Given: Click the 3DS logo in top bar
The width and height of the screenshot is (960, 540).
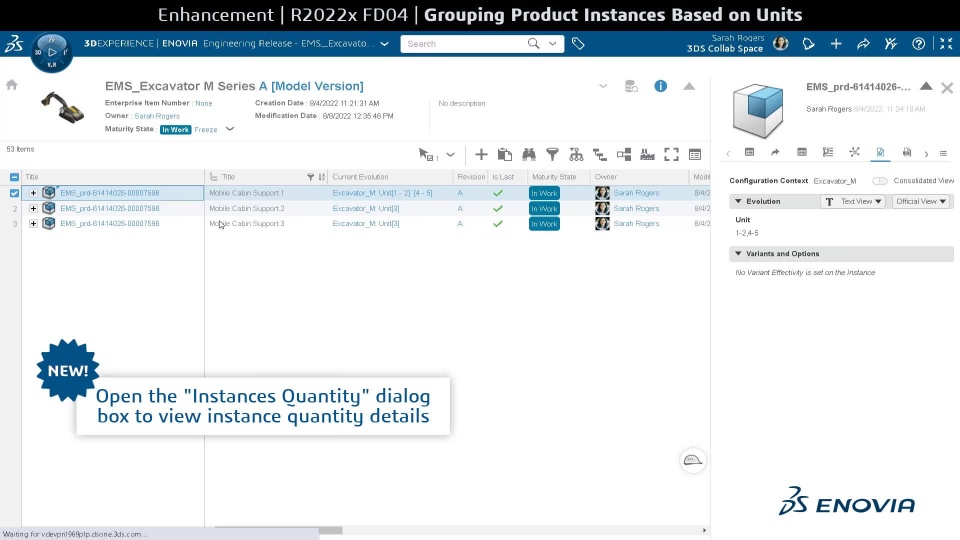Looking at the screenshot, I should point(14,43).
